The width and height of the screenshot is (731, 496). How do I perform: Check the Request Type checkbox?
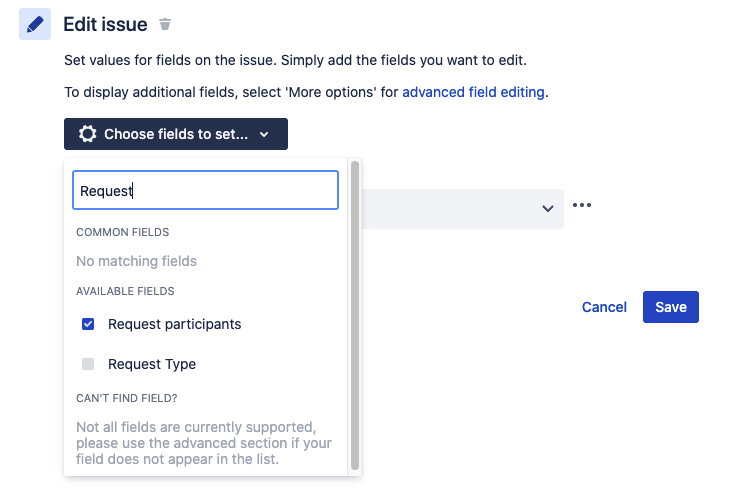pos(88,364)
